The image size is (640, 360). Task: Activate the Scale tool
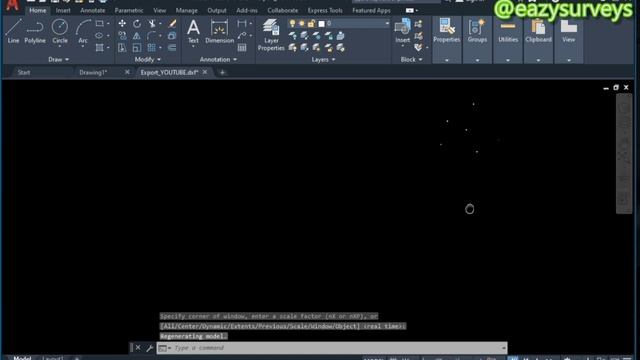coord(137,48)
